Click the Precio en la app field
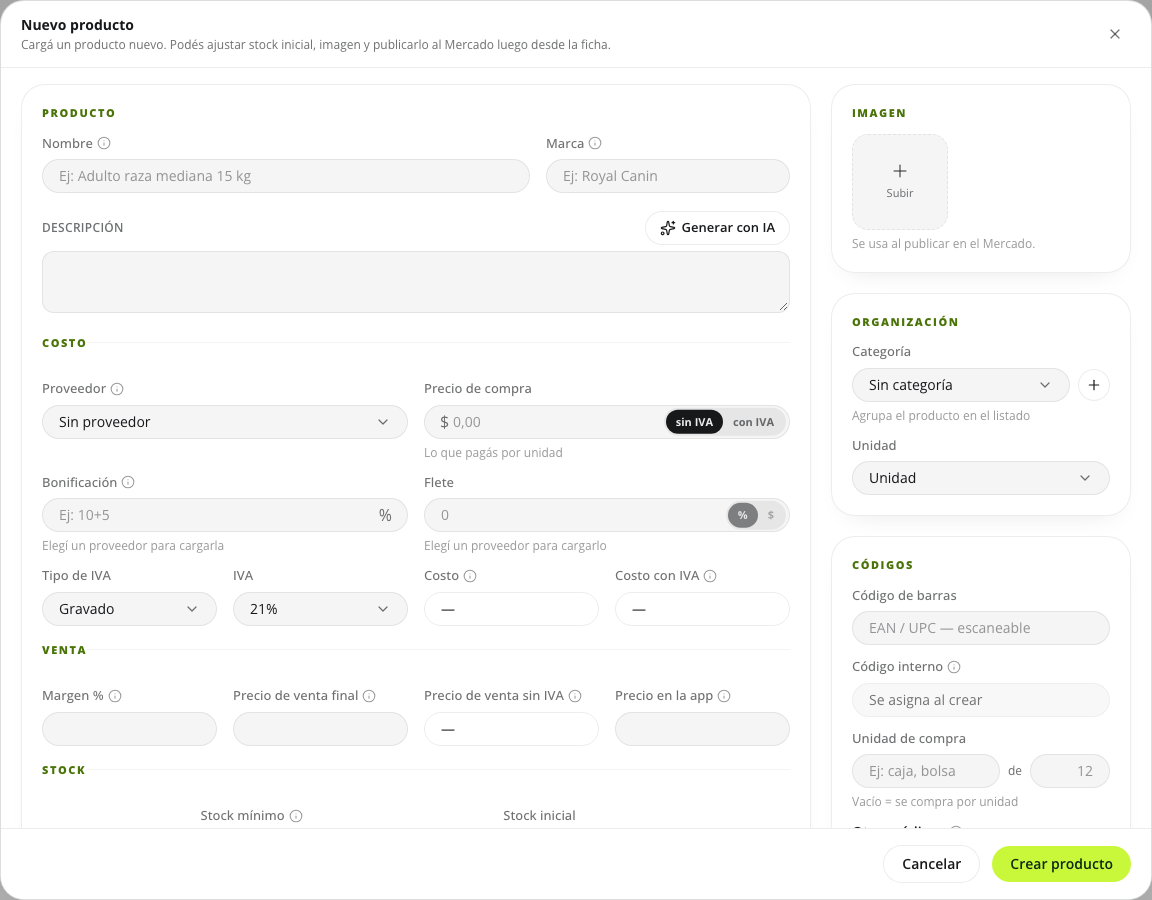 [x=702, y=729]
